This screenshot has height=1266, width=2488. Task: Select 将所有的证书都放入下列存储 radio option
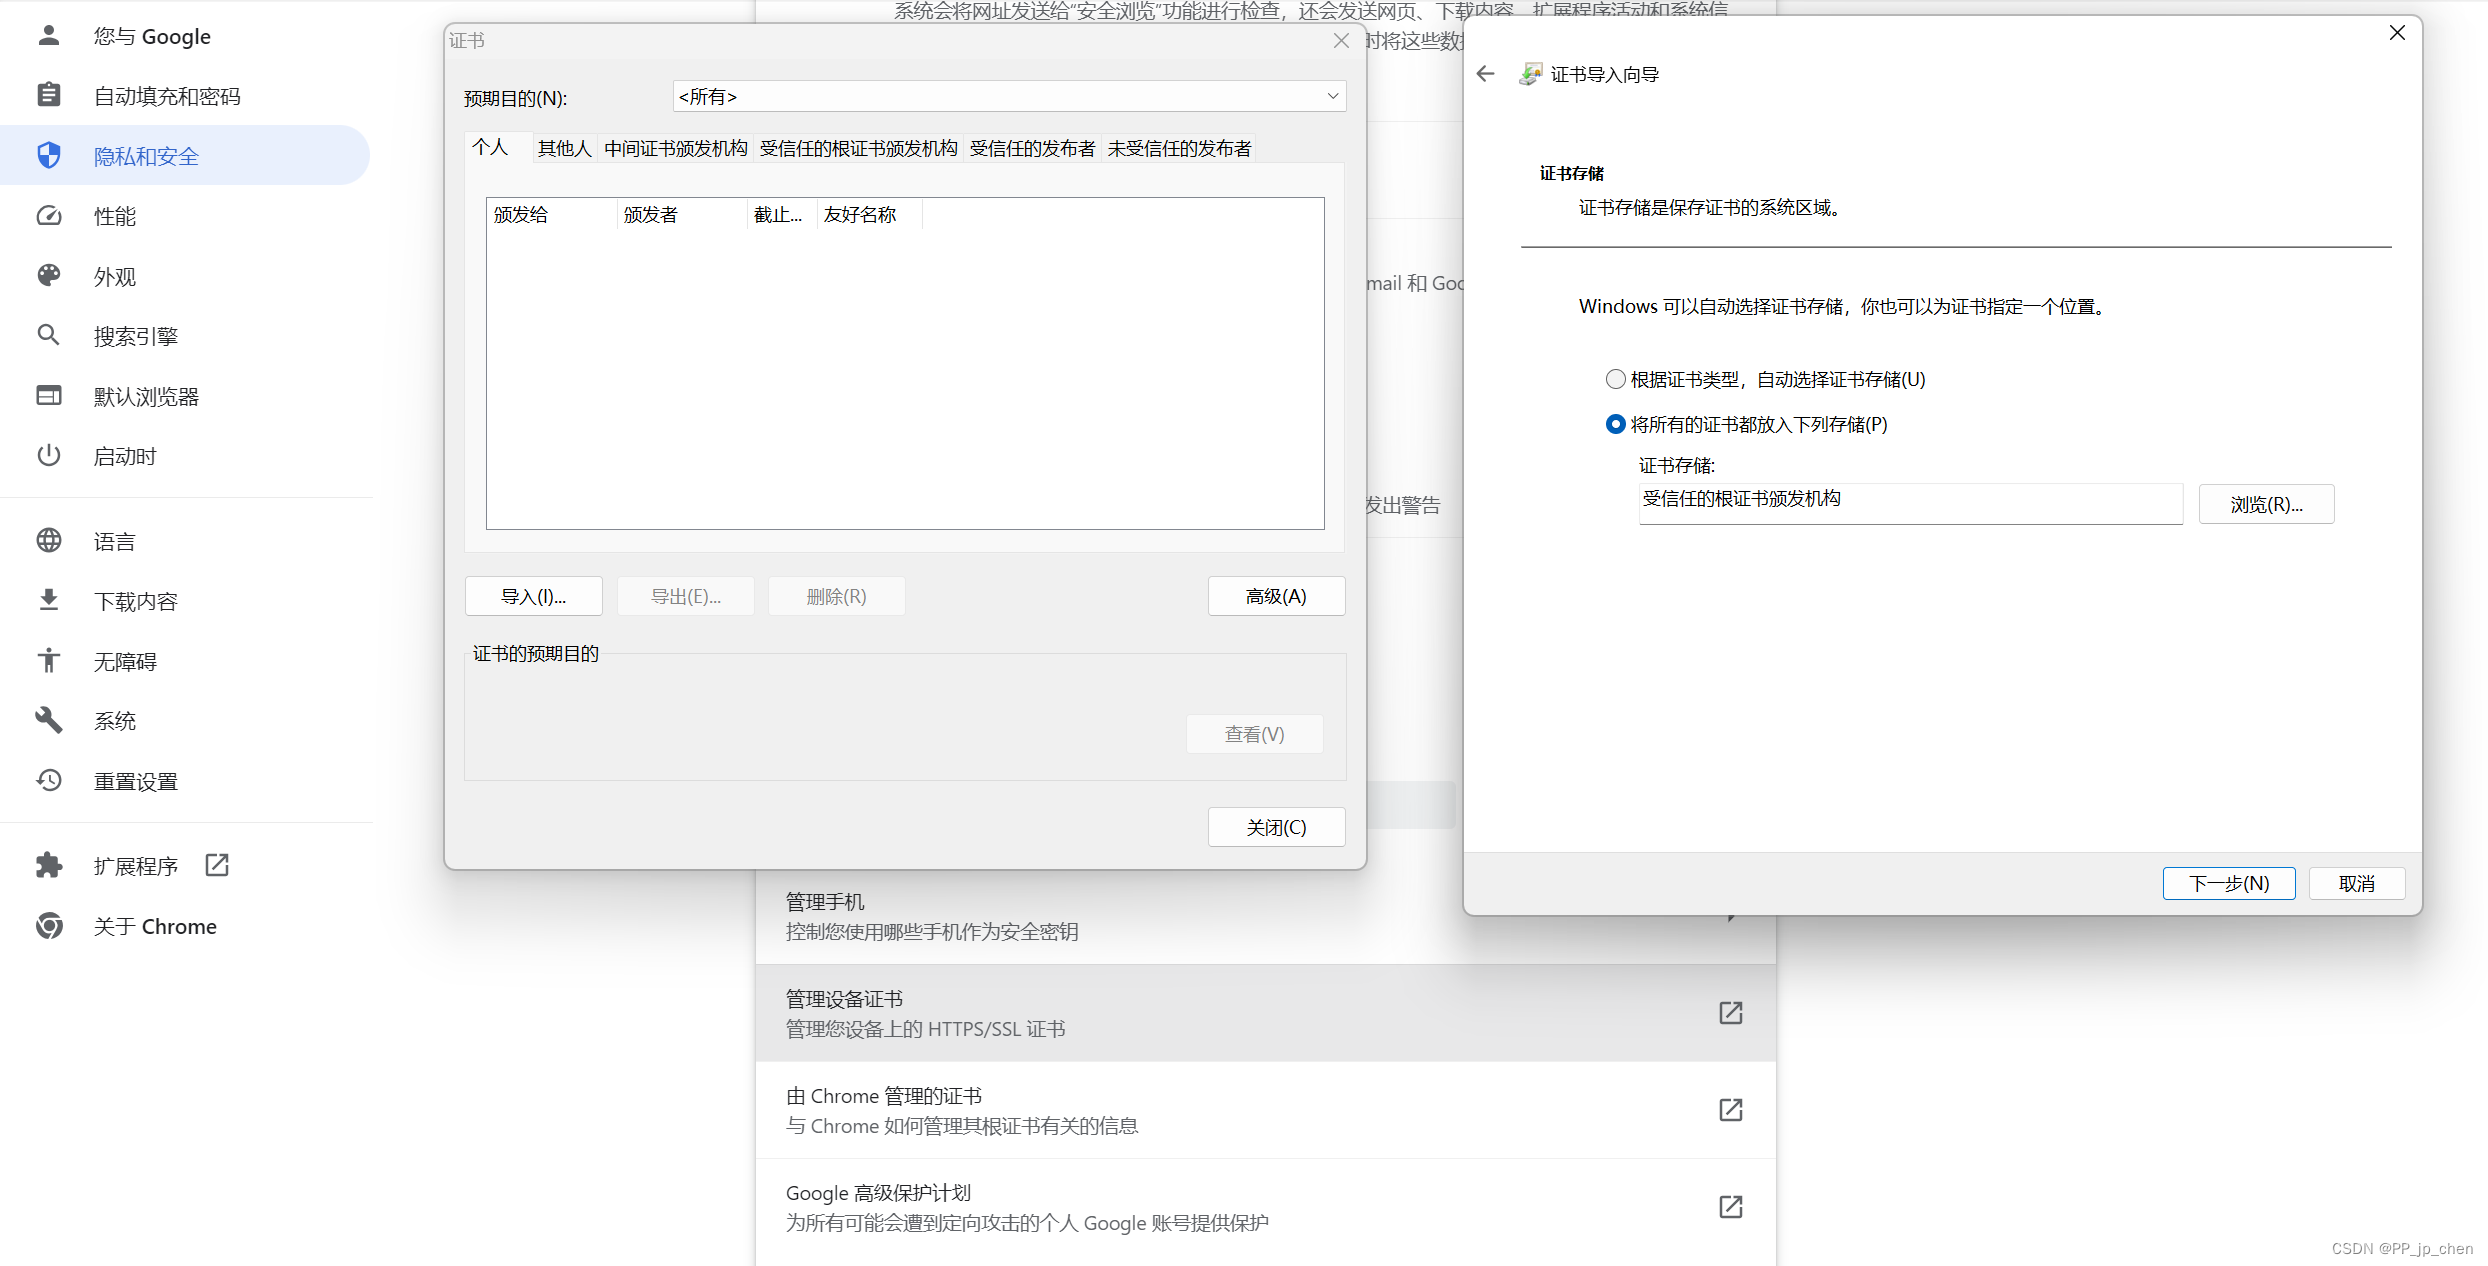coord(1615,424)
